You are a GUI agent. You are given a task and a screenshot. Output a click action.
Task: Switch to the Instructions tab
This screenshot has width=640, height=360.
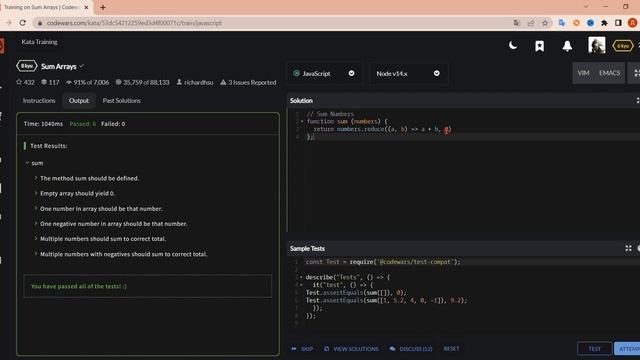point(39,100)
